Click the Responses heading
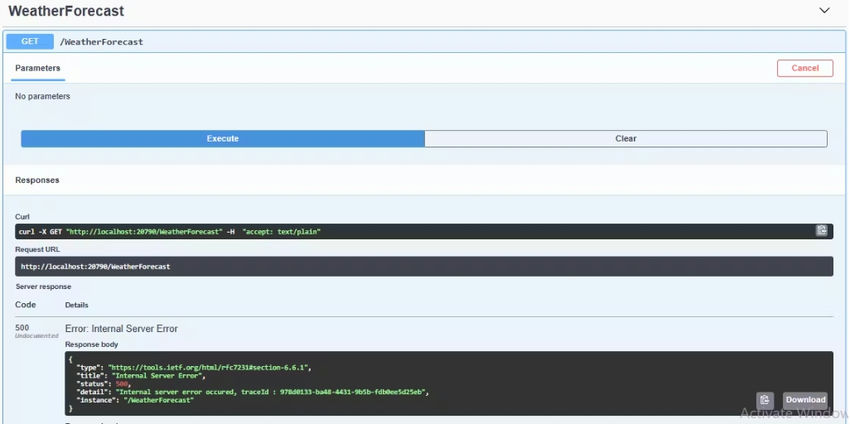 point(37,180)
